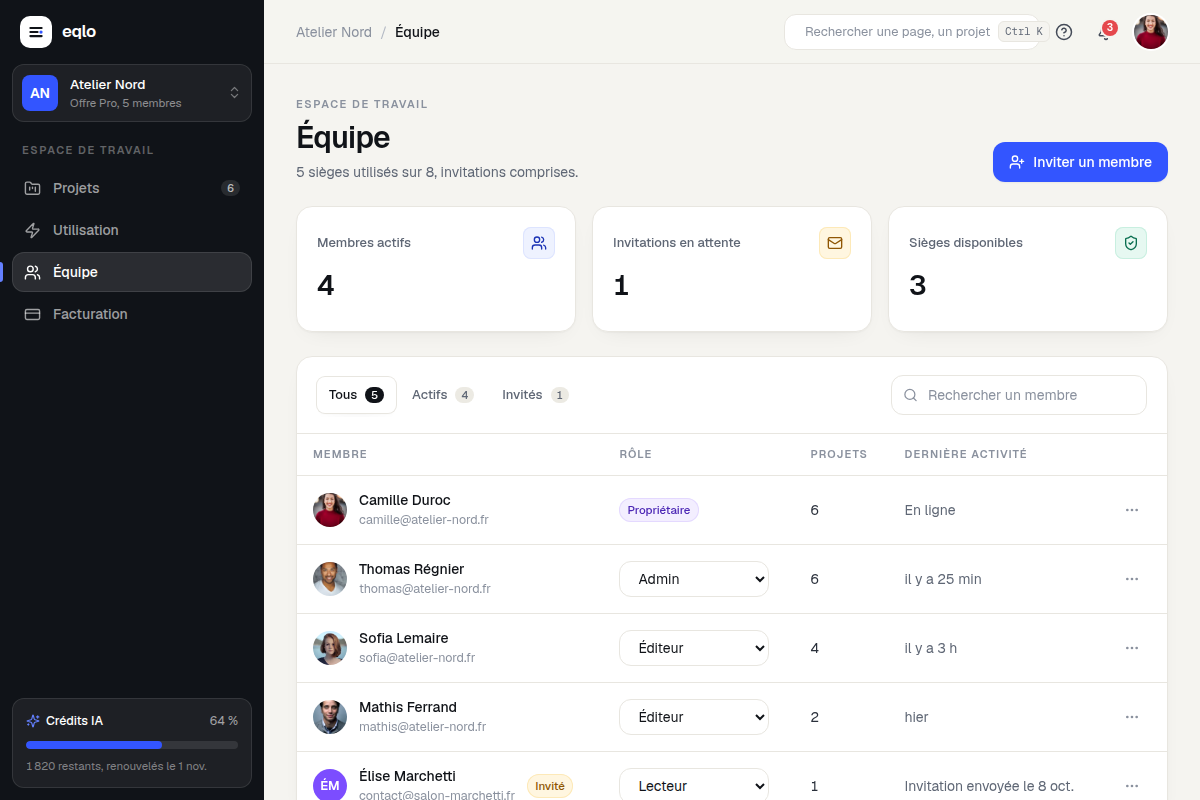Click the Invitations en attente envelope icon
This screenshot has height=800, width=1200.
pos(835,243)
